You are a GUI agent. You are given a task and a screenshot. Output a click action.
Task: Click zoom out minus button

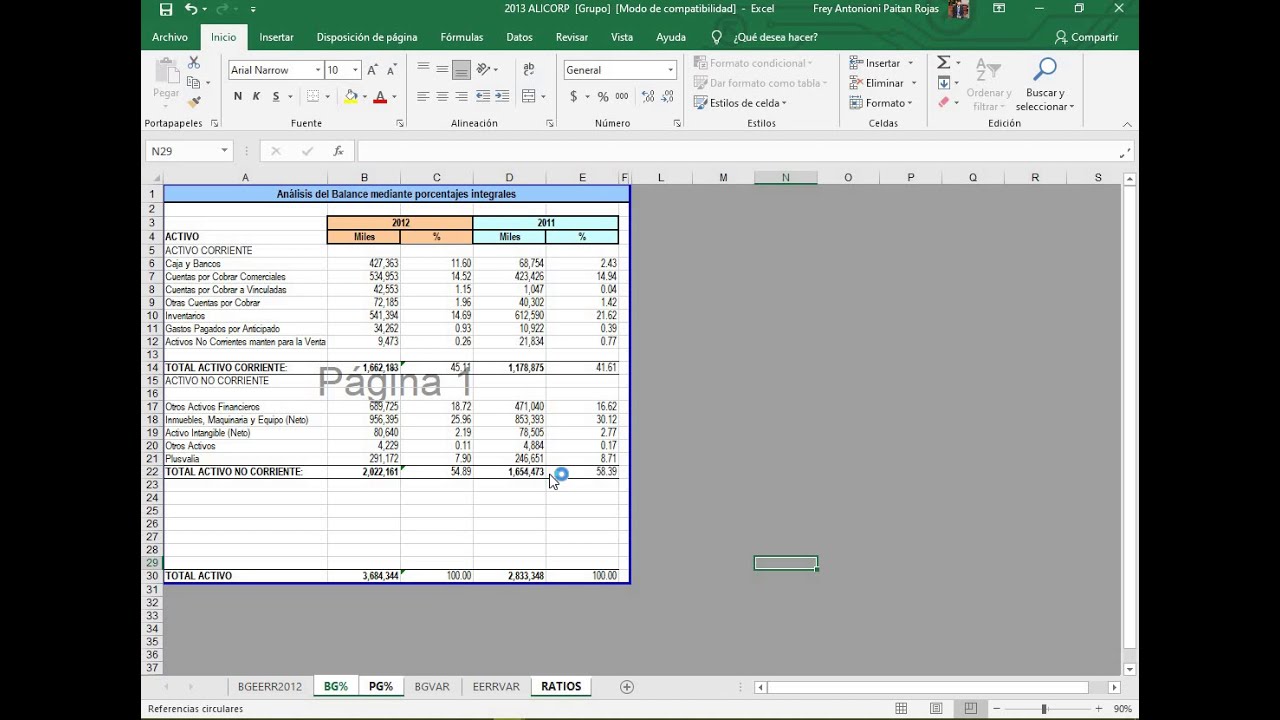pos(996,709)
